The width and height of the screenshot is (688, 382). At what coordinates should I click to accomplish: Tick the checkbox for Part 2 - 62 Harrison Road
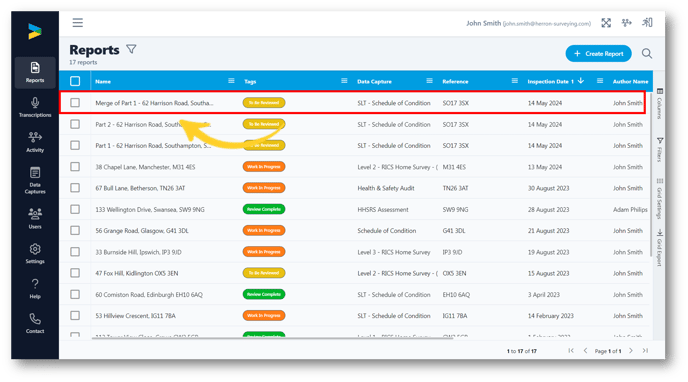coord(75,124)
